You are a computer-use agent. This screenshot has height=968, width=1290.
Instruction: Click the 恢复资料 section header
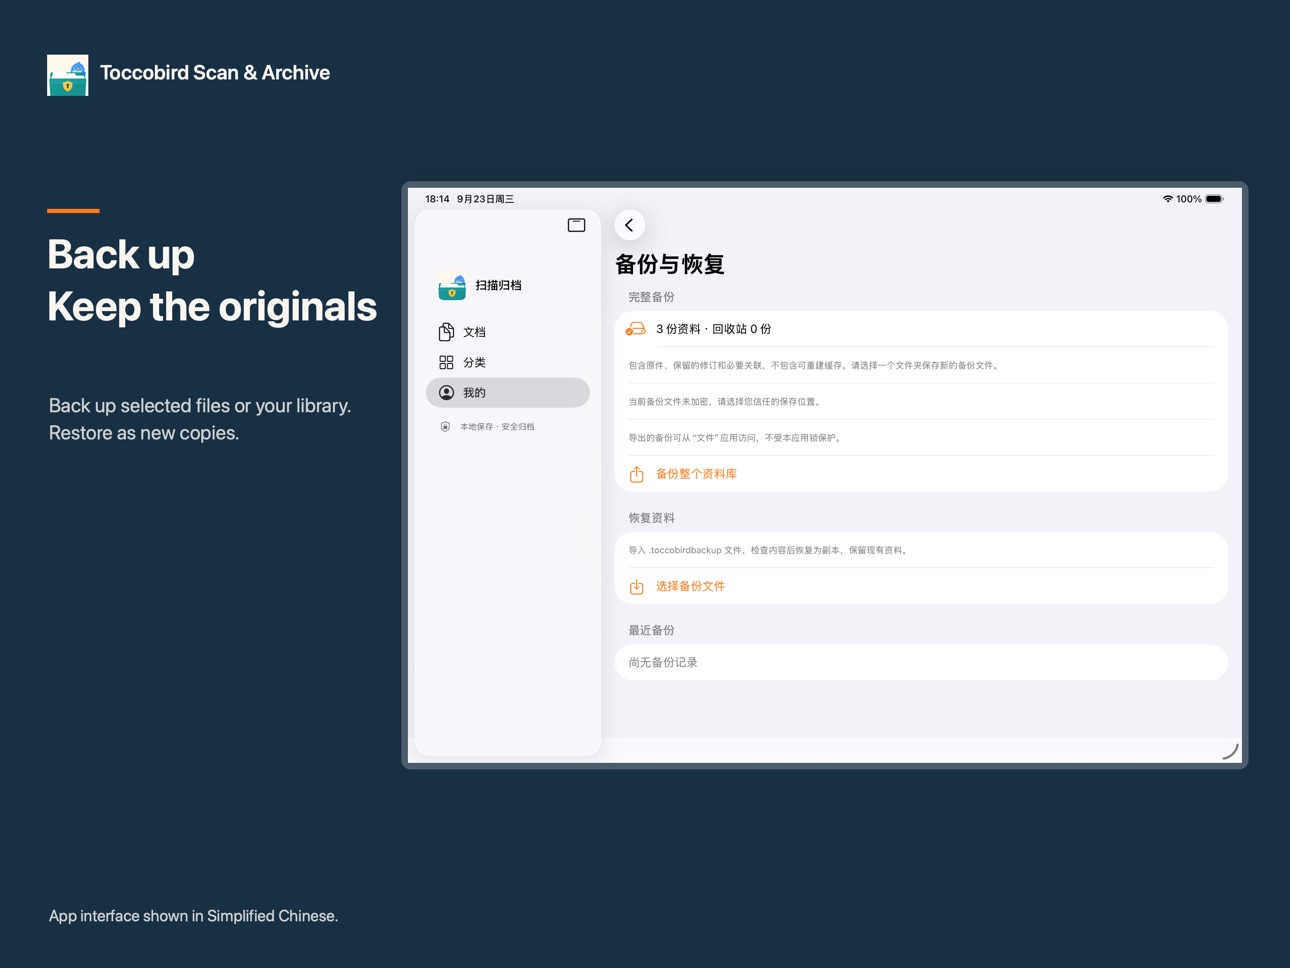tap(651, 518)
